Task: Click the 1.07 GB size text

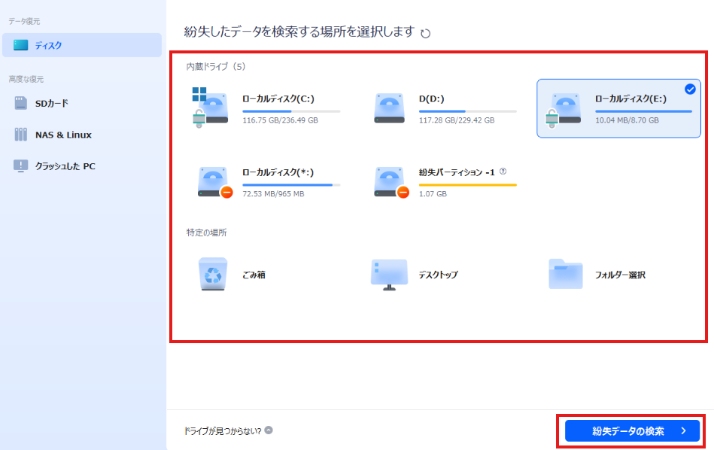Action: click(x=433, y=194)
